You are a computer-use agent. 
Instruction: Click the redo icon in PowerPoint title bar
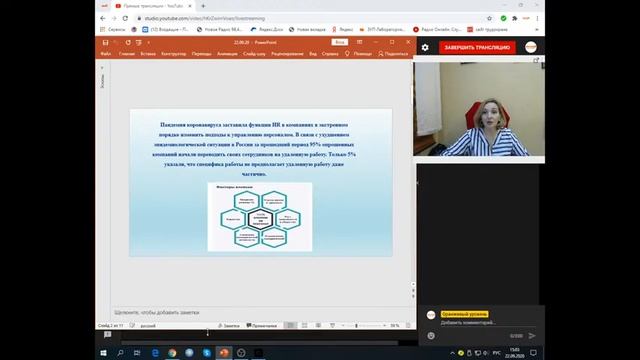[128, 42]
